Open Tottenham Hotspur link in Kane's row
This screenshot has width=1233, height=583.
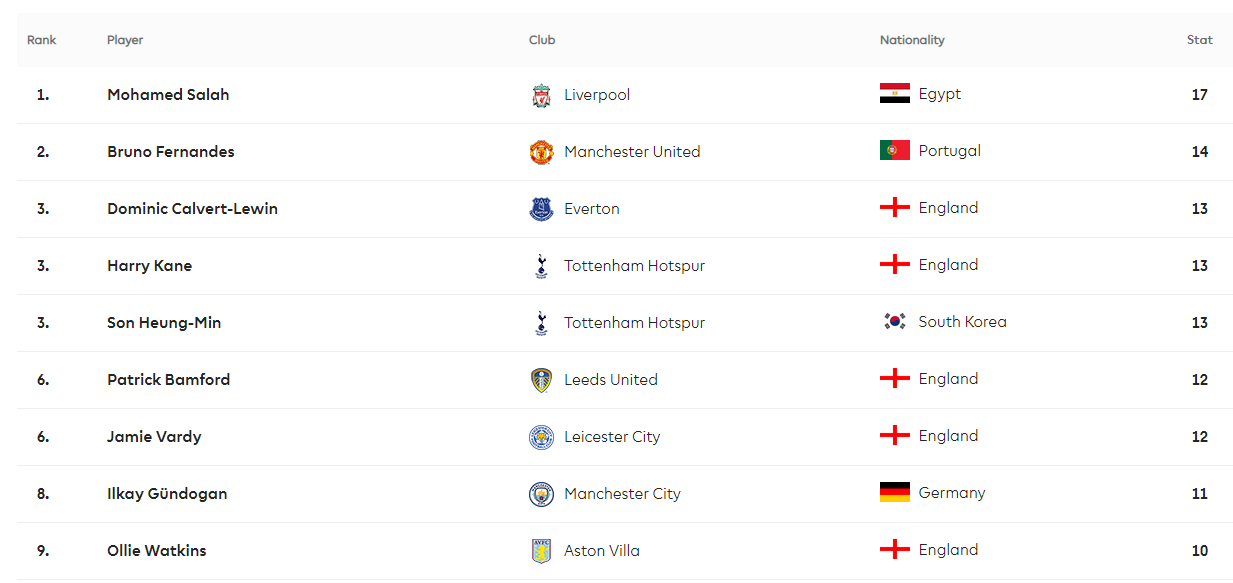(634, 266)
